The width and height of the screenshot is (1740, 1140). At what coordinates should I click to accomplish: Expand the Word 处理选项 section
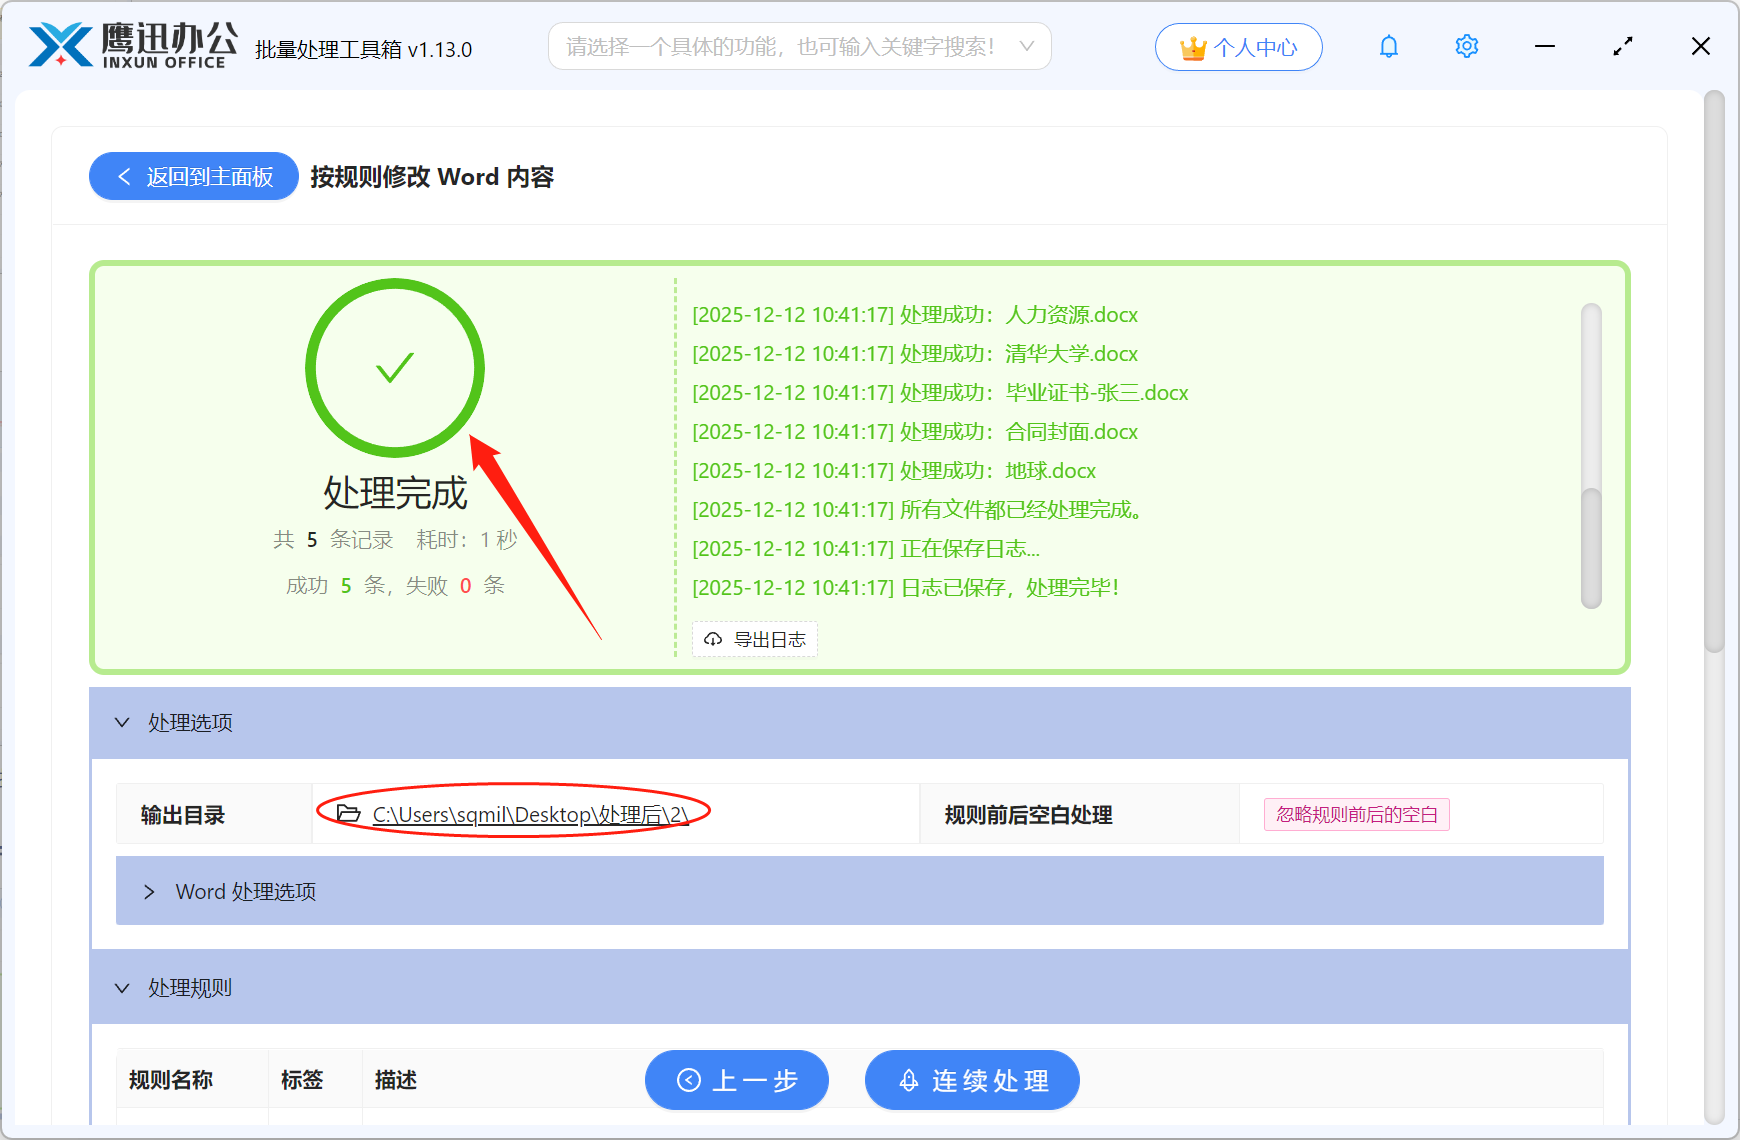click(x=151, y=891)
